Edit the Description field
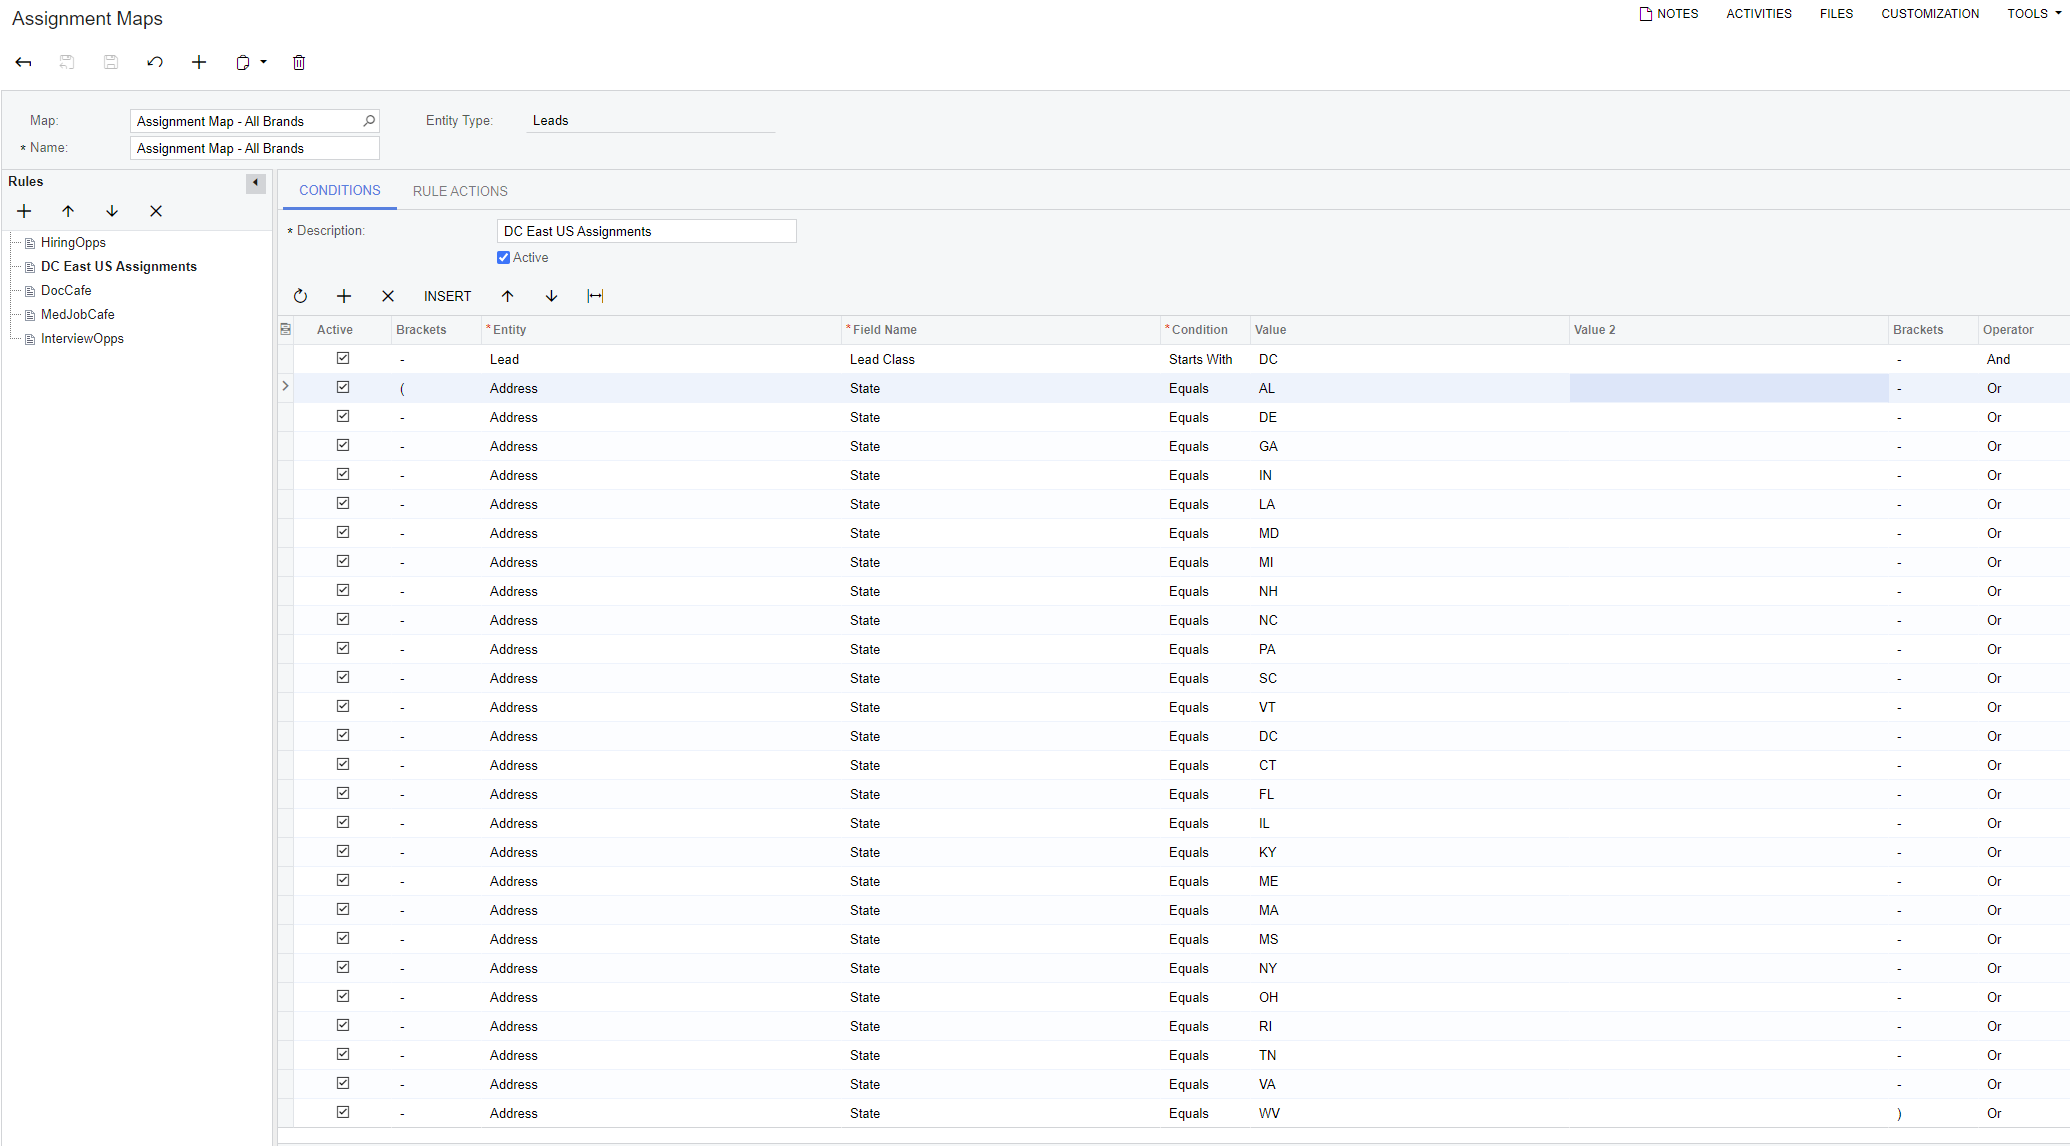Viewport: 2070px width, 1146px height. 646,231
